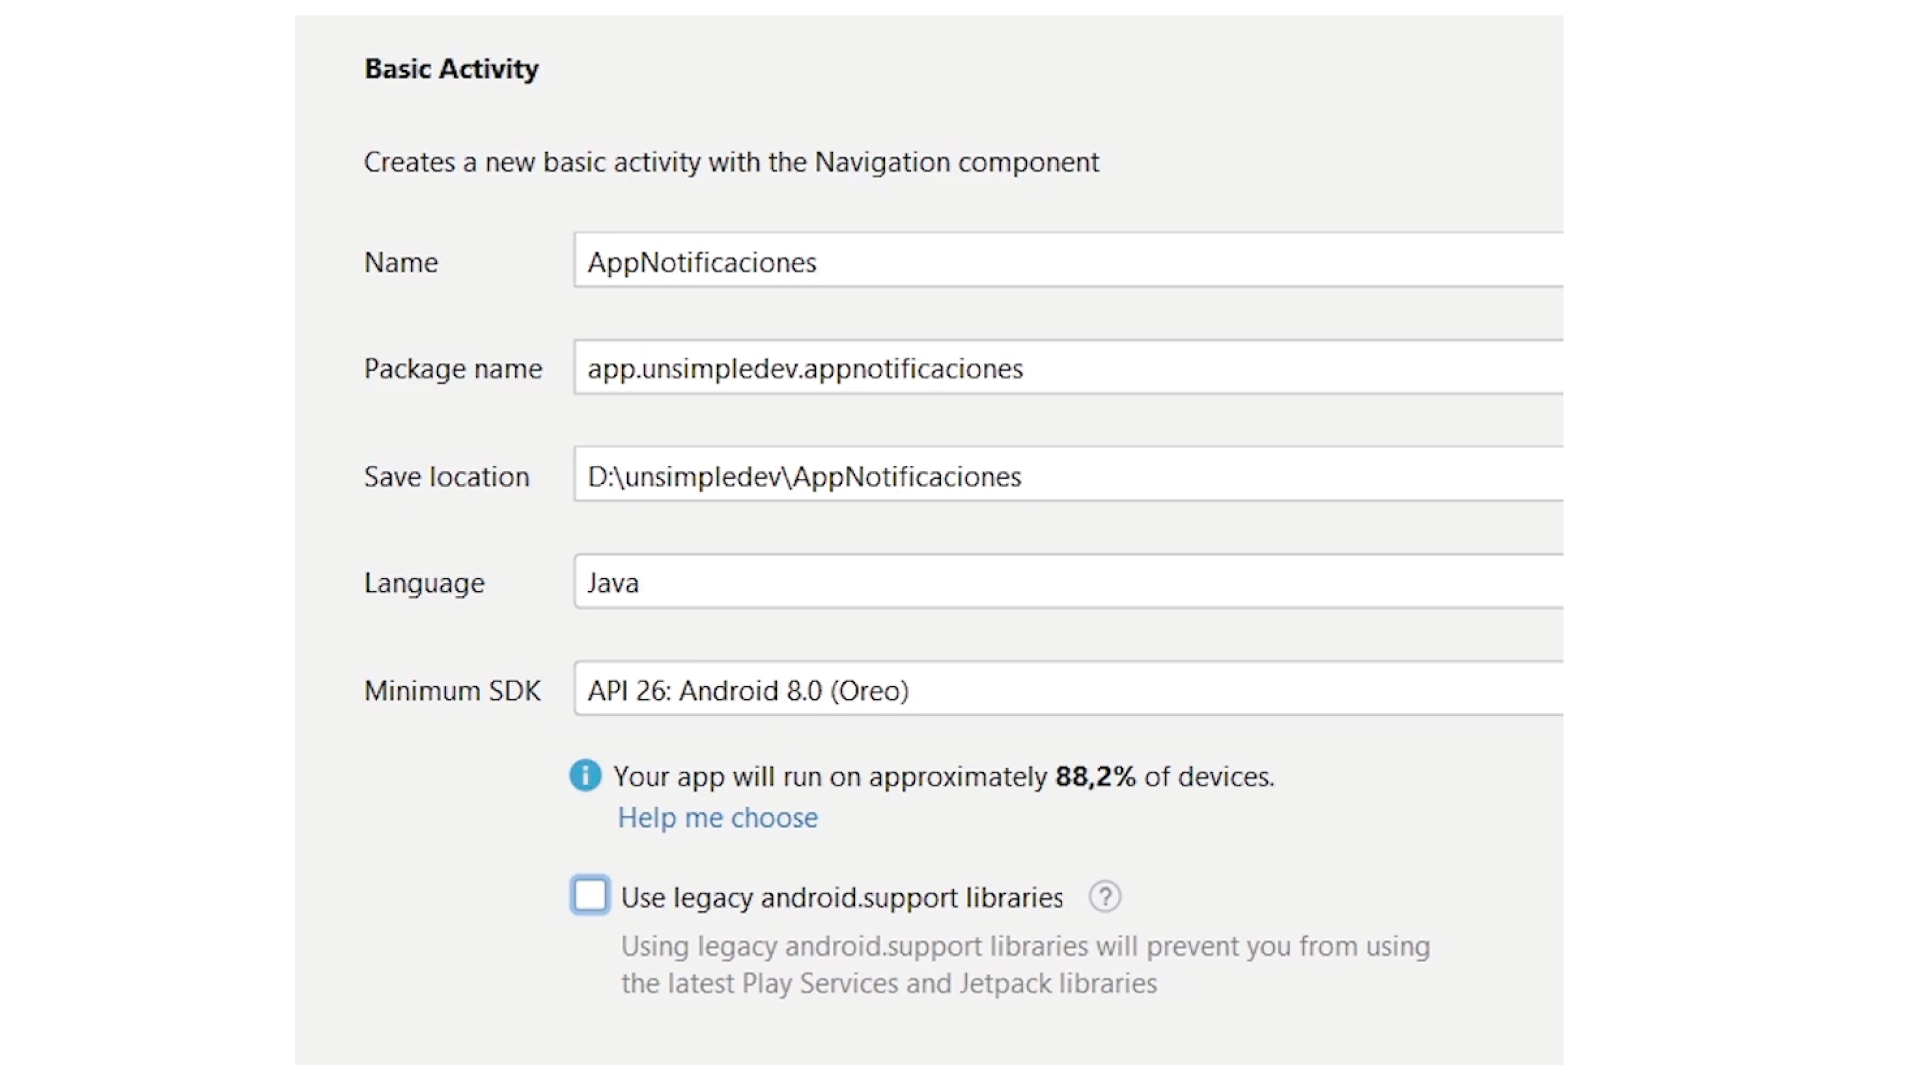
Task: Enable Use legacy android.support libraries checkbox
Action: click(x=590, y=895)
